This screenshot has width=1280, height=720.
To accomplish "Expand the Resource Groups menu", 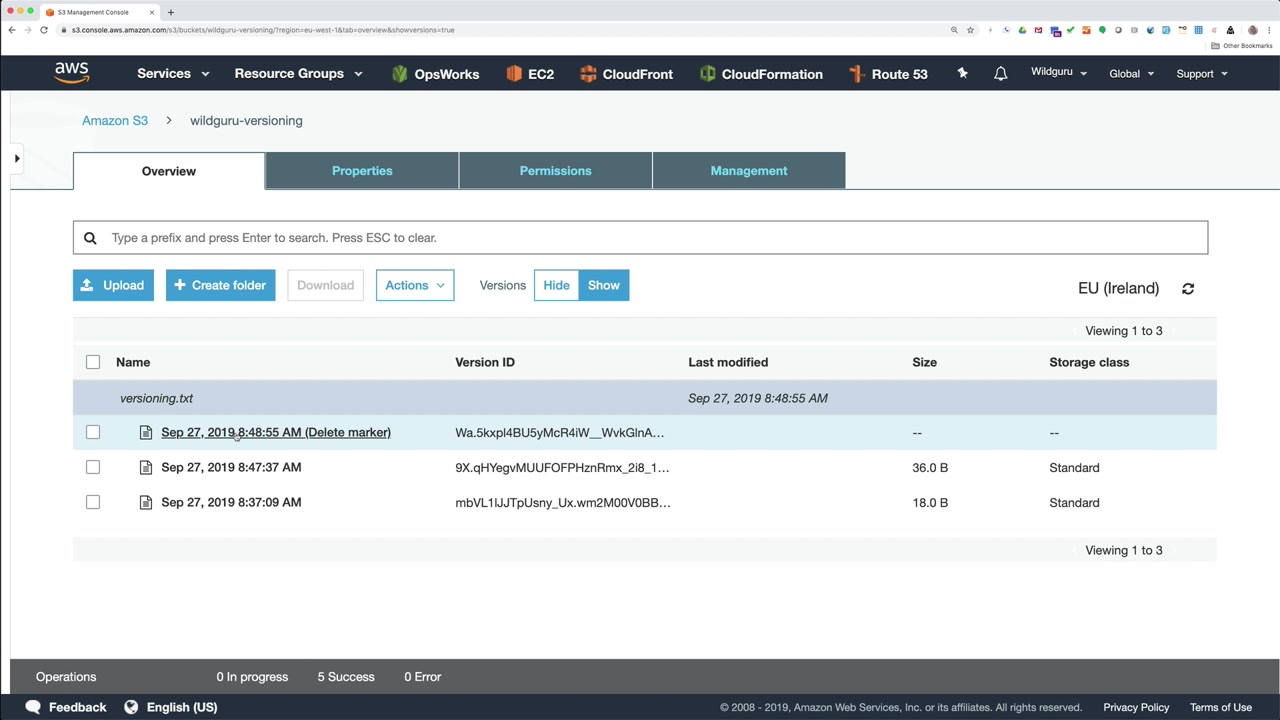I will pyautogui.click(x=298, y=73).
